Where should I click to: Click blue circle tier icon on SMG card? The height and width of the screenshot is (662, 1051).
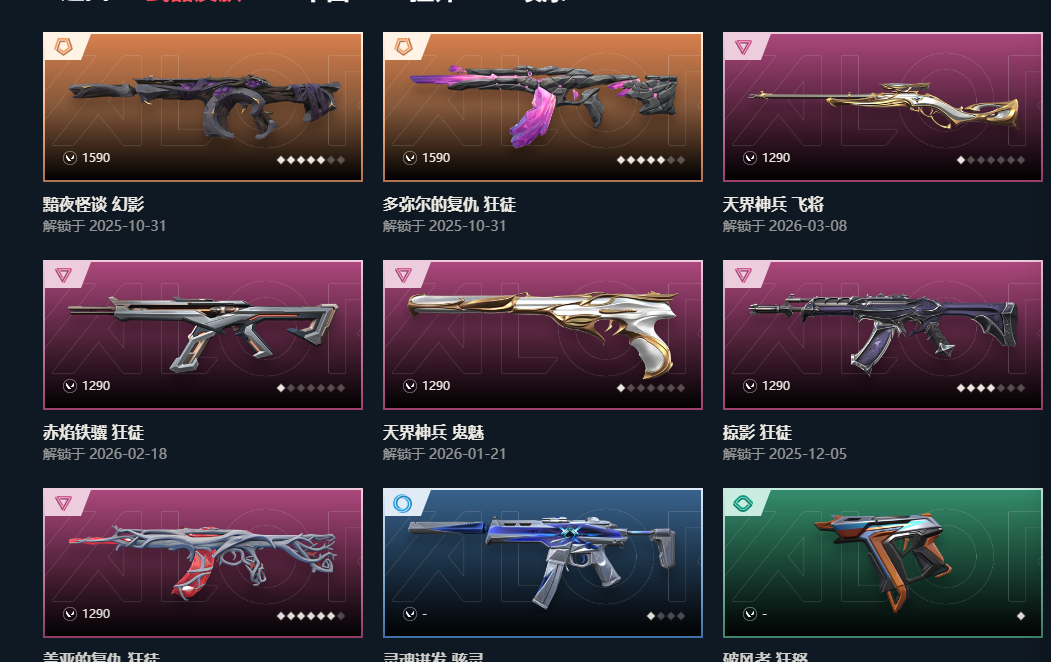[x=403, y=503]
